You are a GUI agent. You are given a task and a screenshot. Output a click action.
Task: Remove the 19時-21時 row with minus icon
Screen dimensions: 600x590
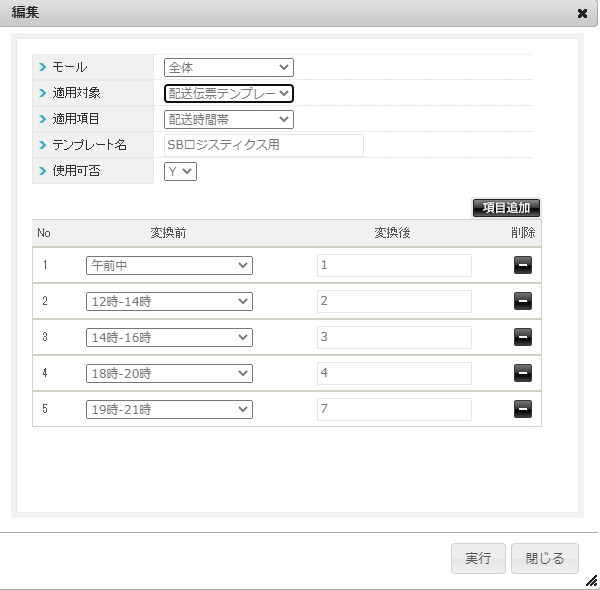tap(522, 409)
